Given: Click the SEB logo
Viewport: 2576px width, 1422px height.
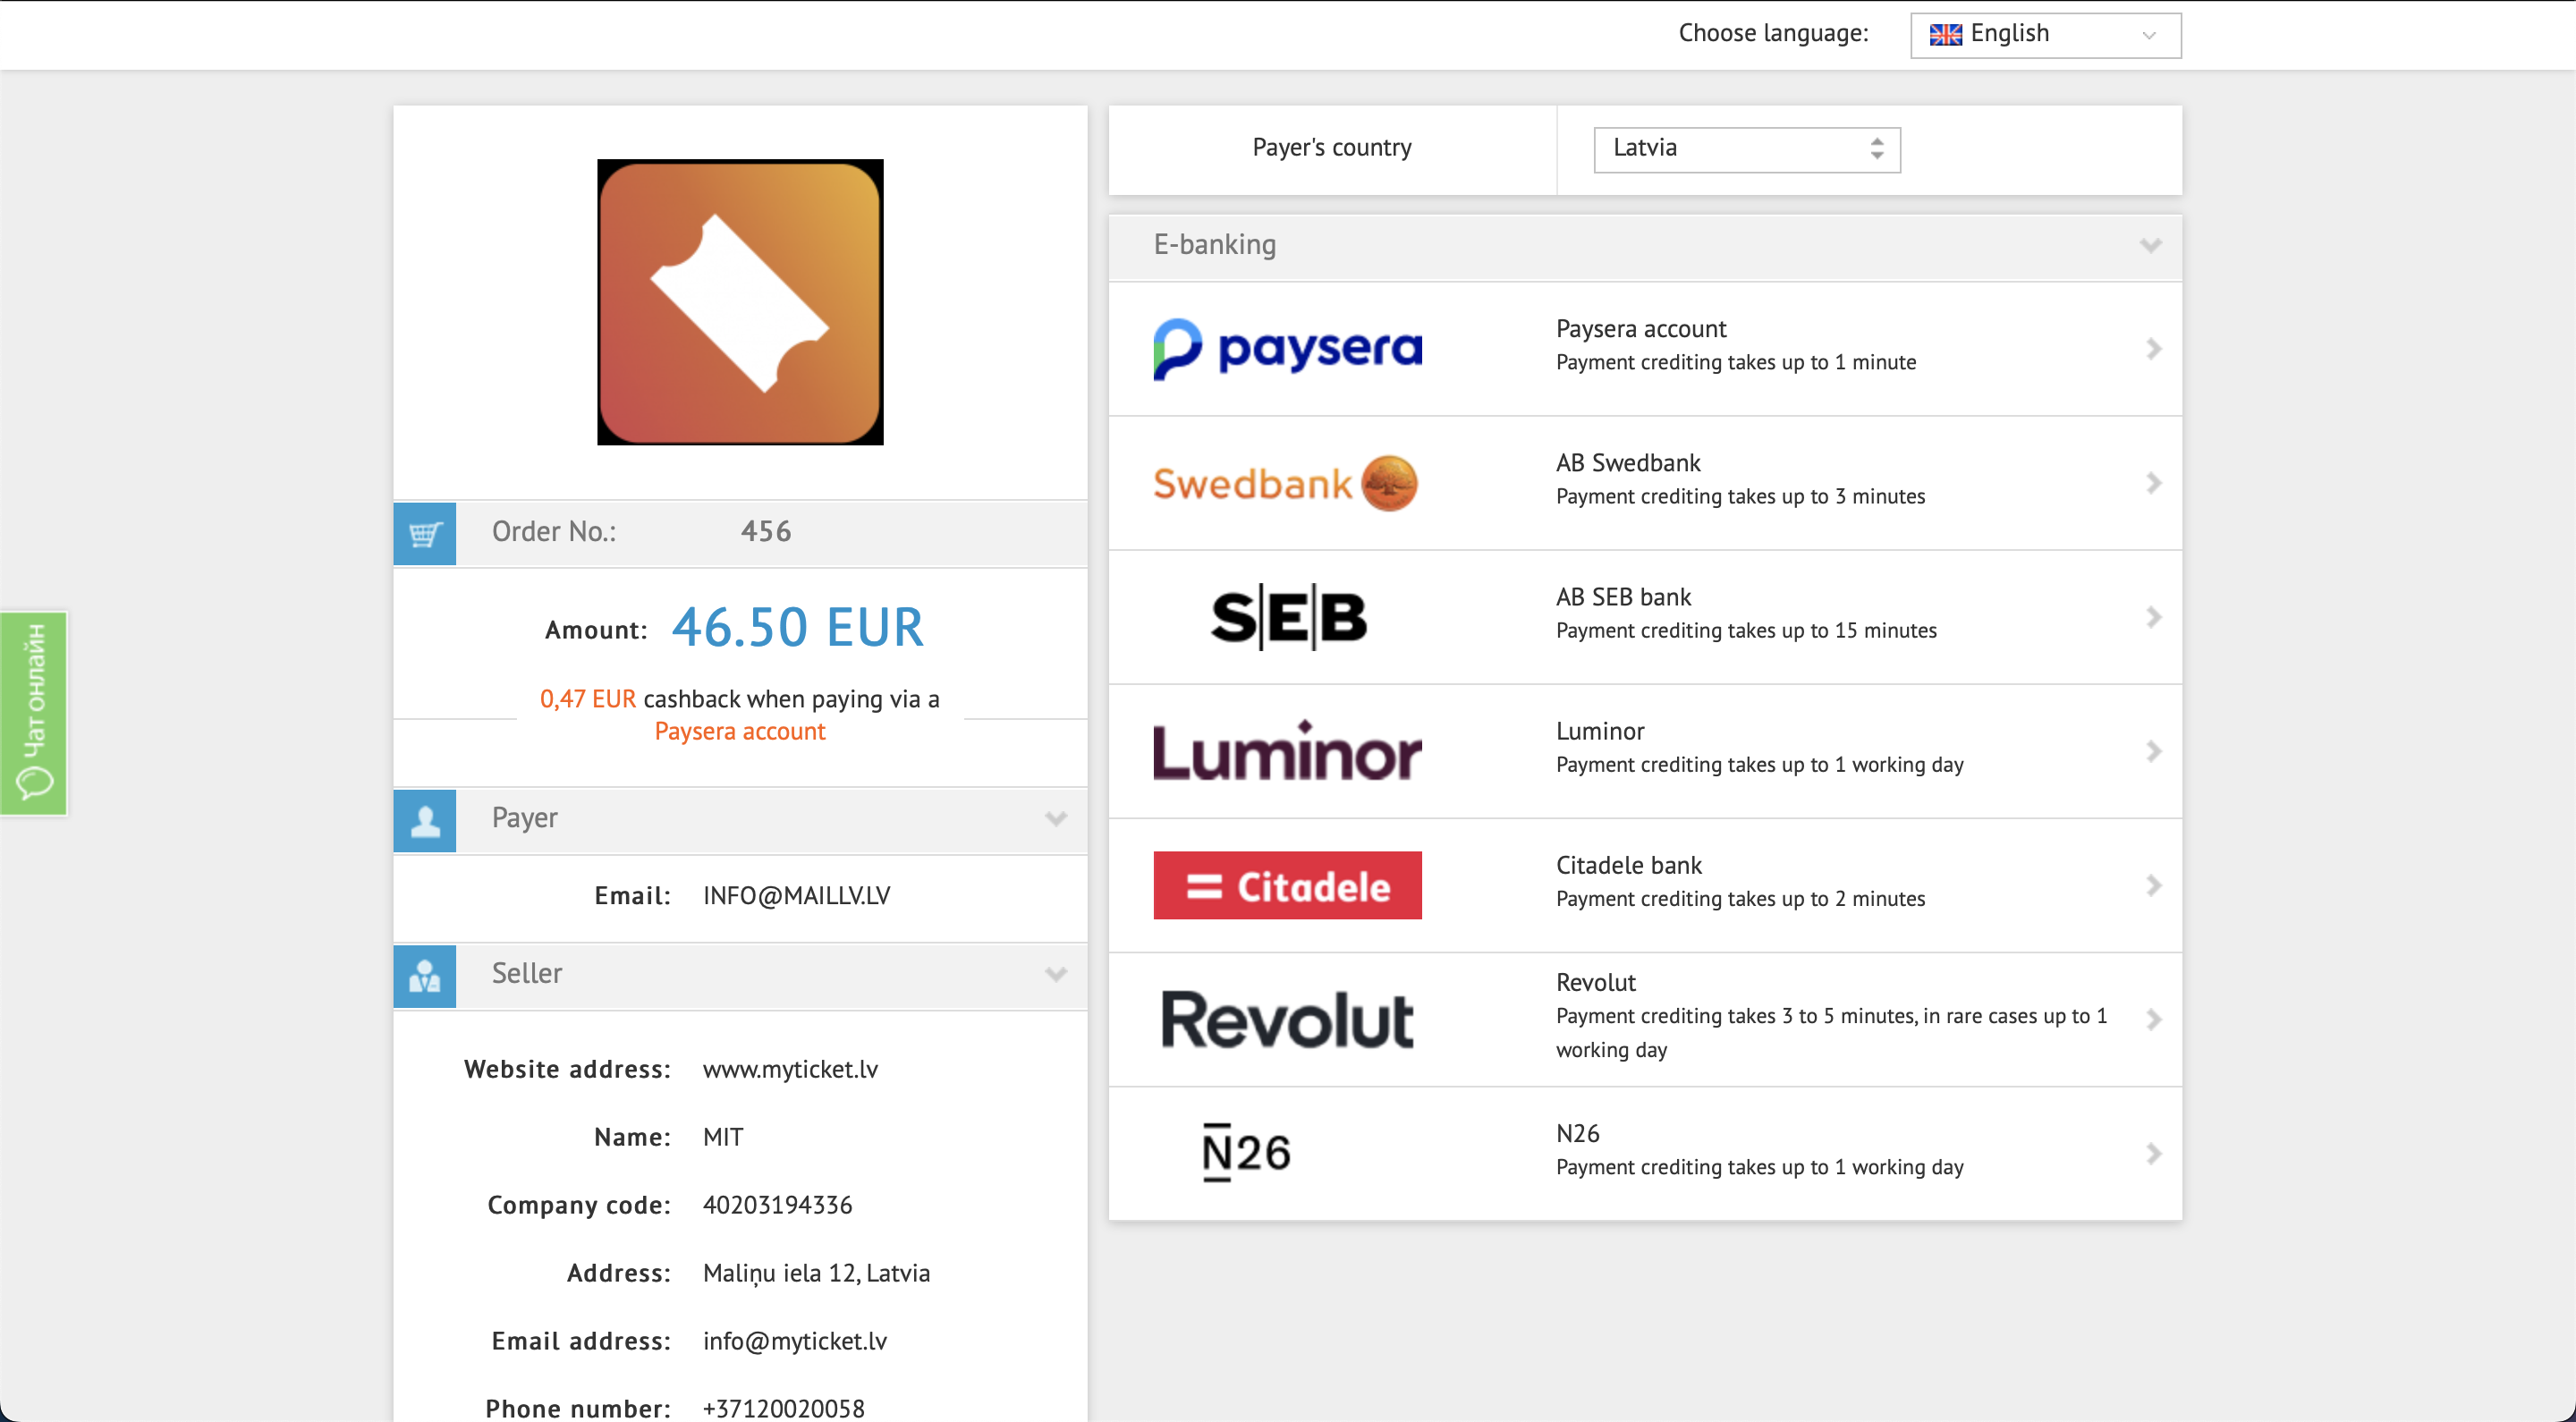Looking at the screenshot, I should [1288, 617].
